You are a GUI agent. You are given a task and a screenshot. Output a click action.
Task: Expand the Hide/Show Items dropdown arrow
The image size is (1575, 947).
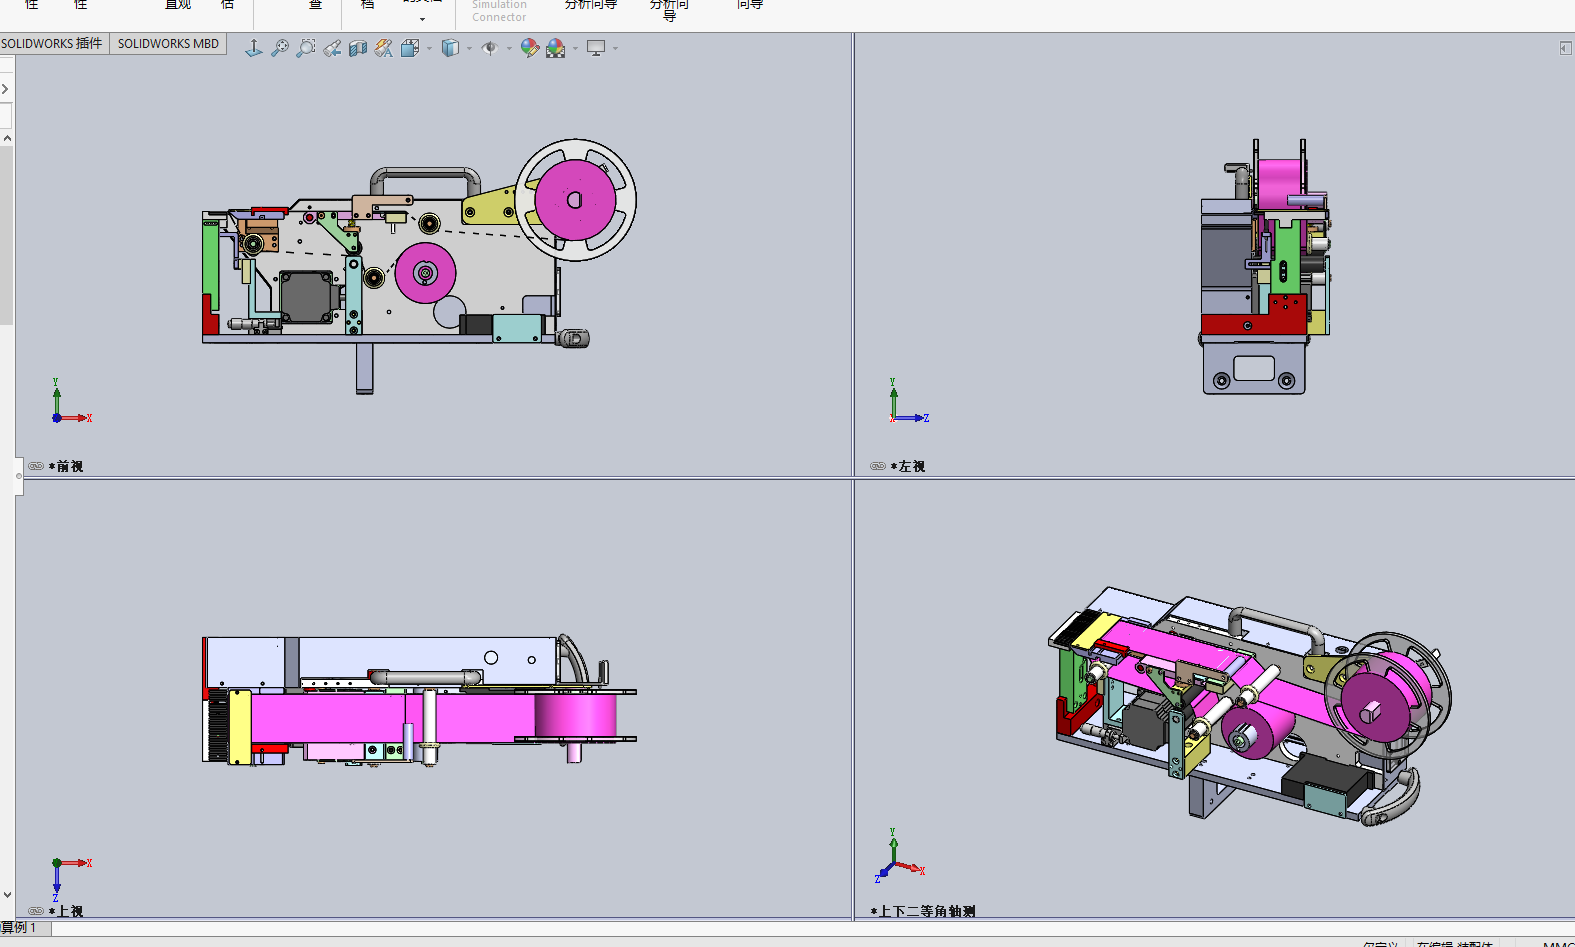click(x=509, y=48)
